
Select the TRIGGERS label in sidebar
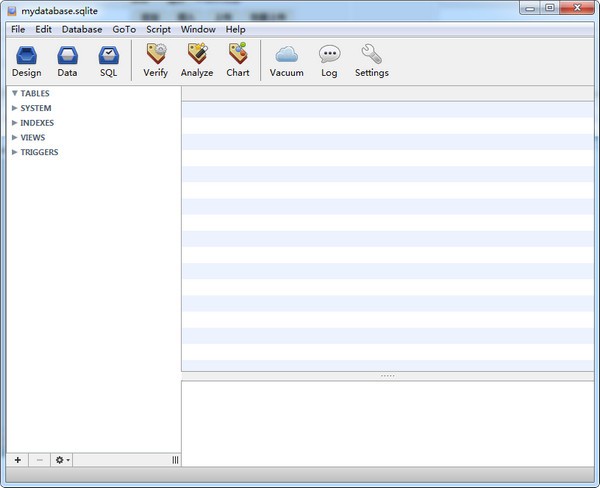tap(39, 152)
